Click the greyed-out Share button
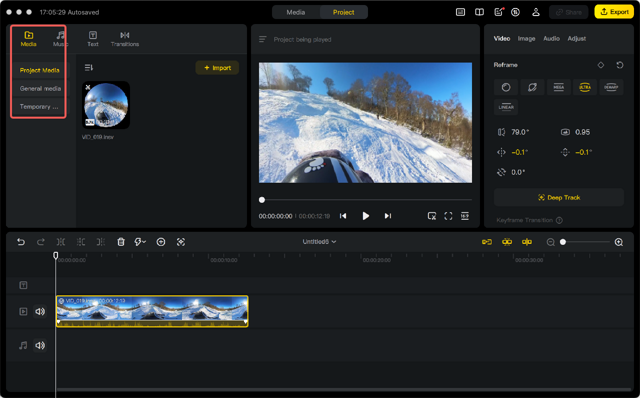The height and width of the screenshot is (398, 640). tap(569, 12)
